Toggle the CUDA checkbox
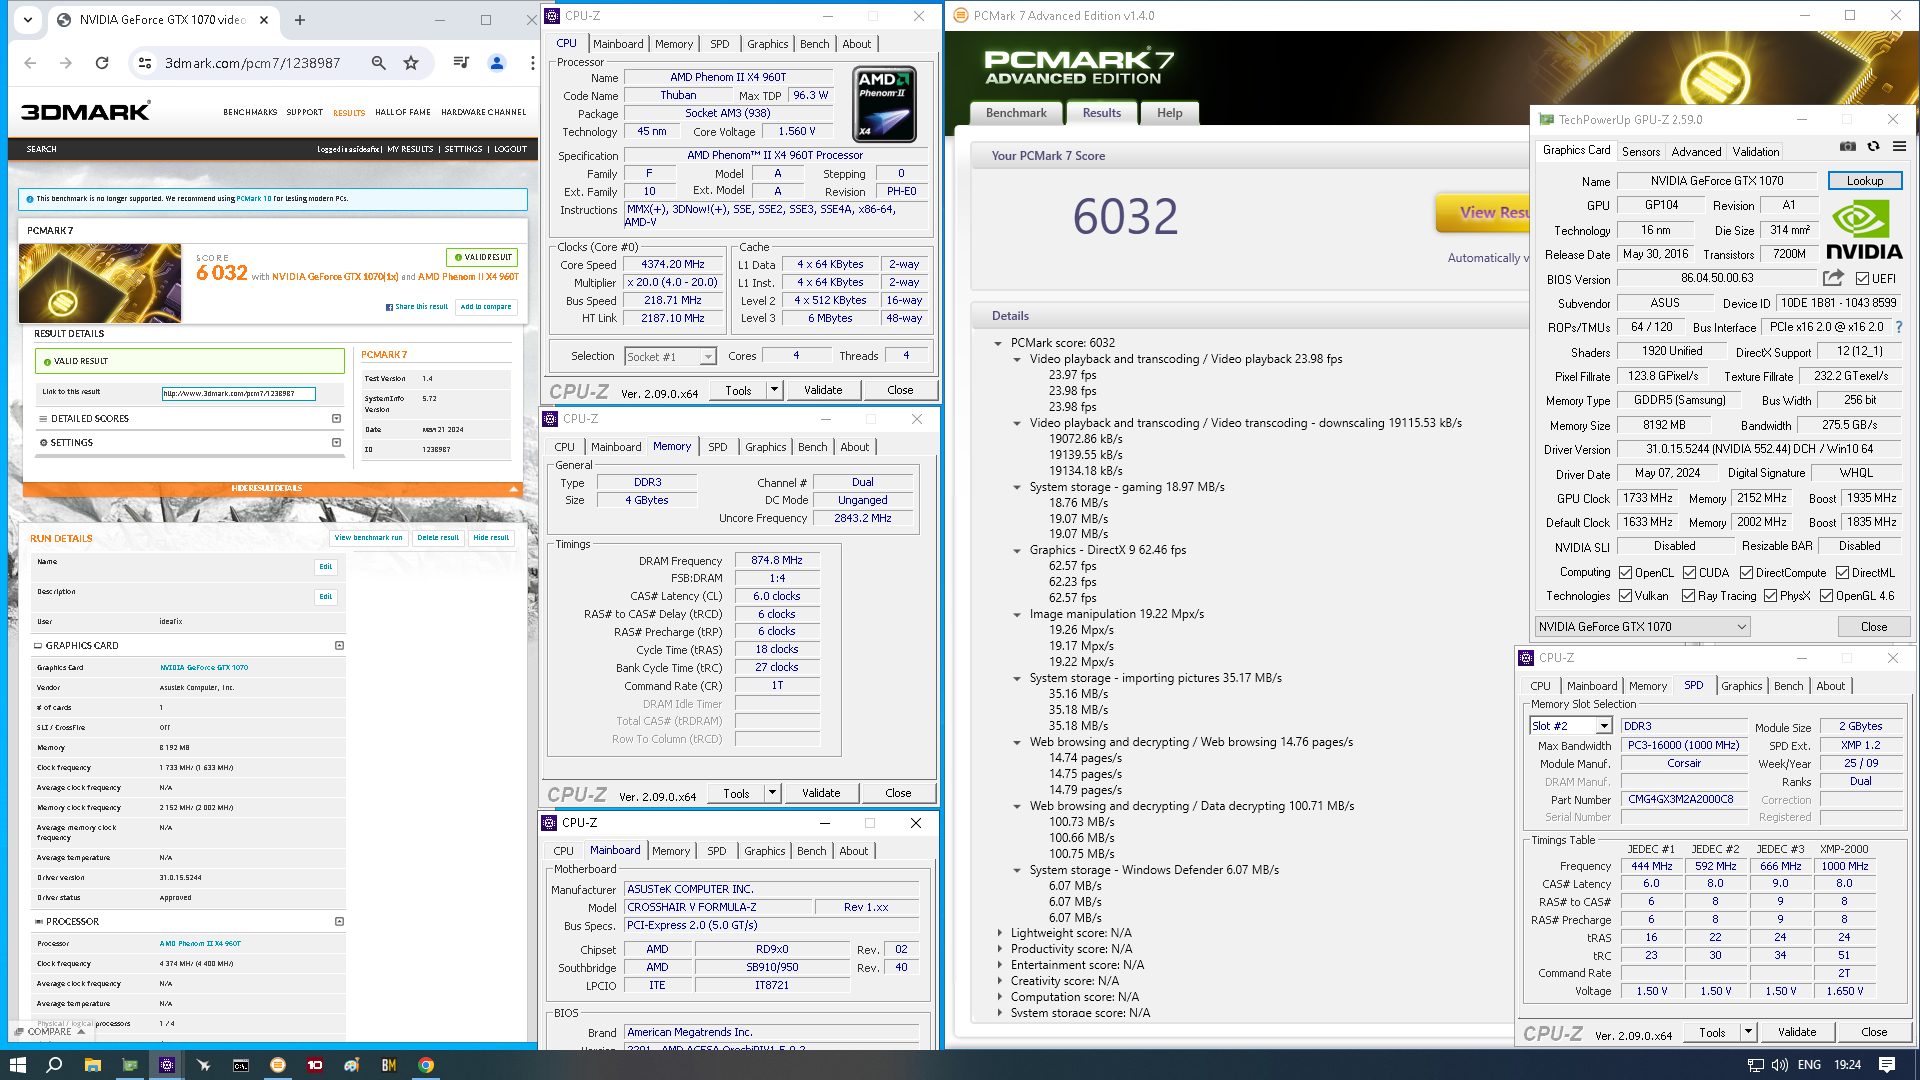 pyautogui.click(x=1689, y=573)
